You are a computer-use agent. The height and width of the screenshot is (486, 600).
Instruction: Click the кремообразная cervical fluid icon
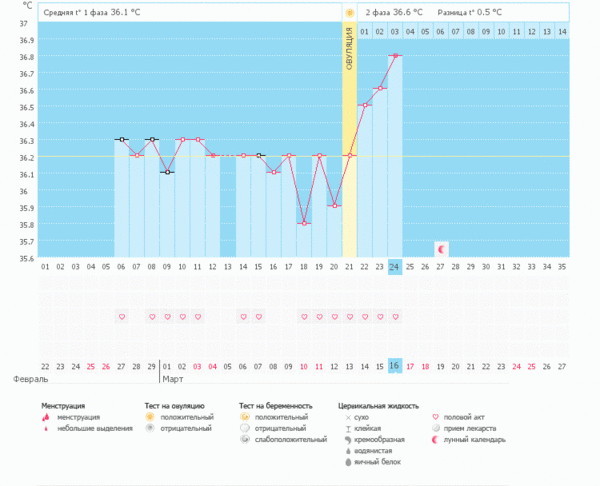click(348, 440)
